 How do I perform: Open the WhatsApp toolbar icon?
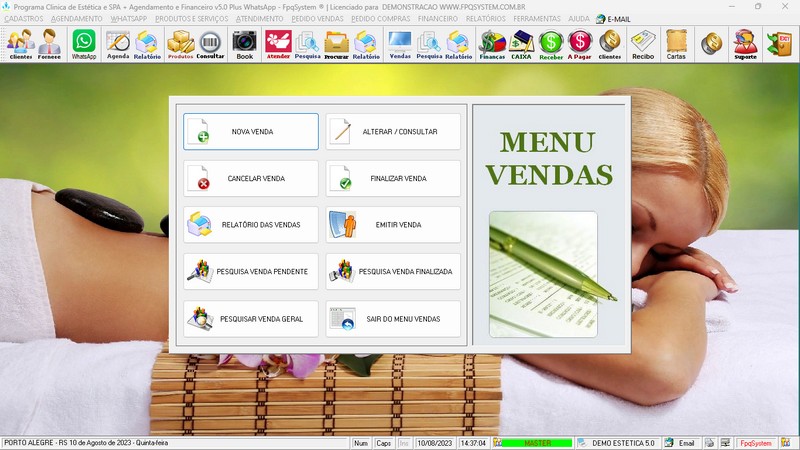84,44
